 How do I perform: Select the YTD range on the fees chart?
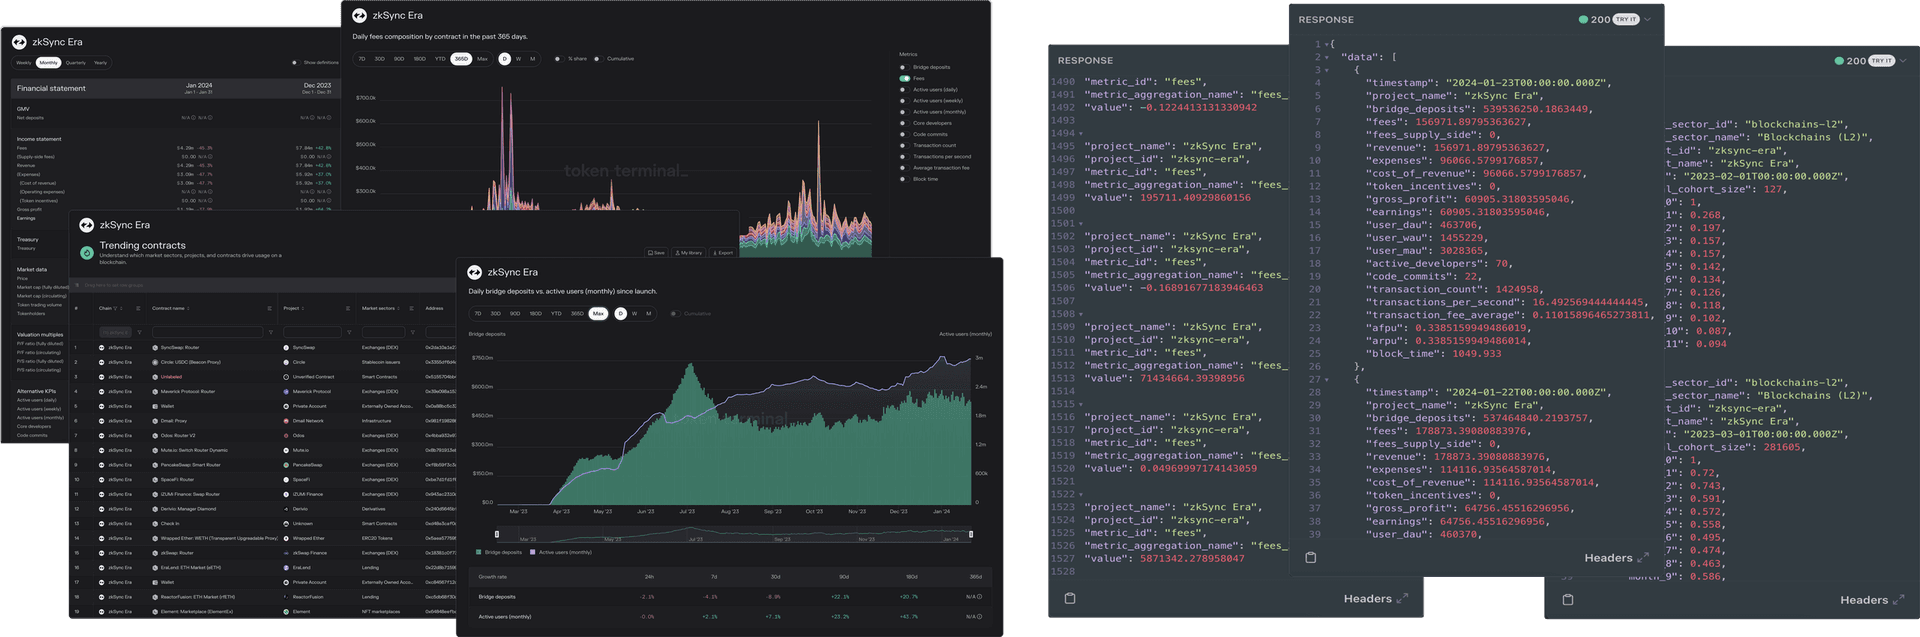(440, 59)
